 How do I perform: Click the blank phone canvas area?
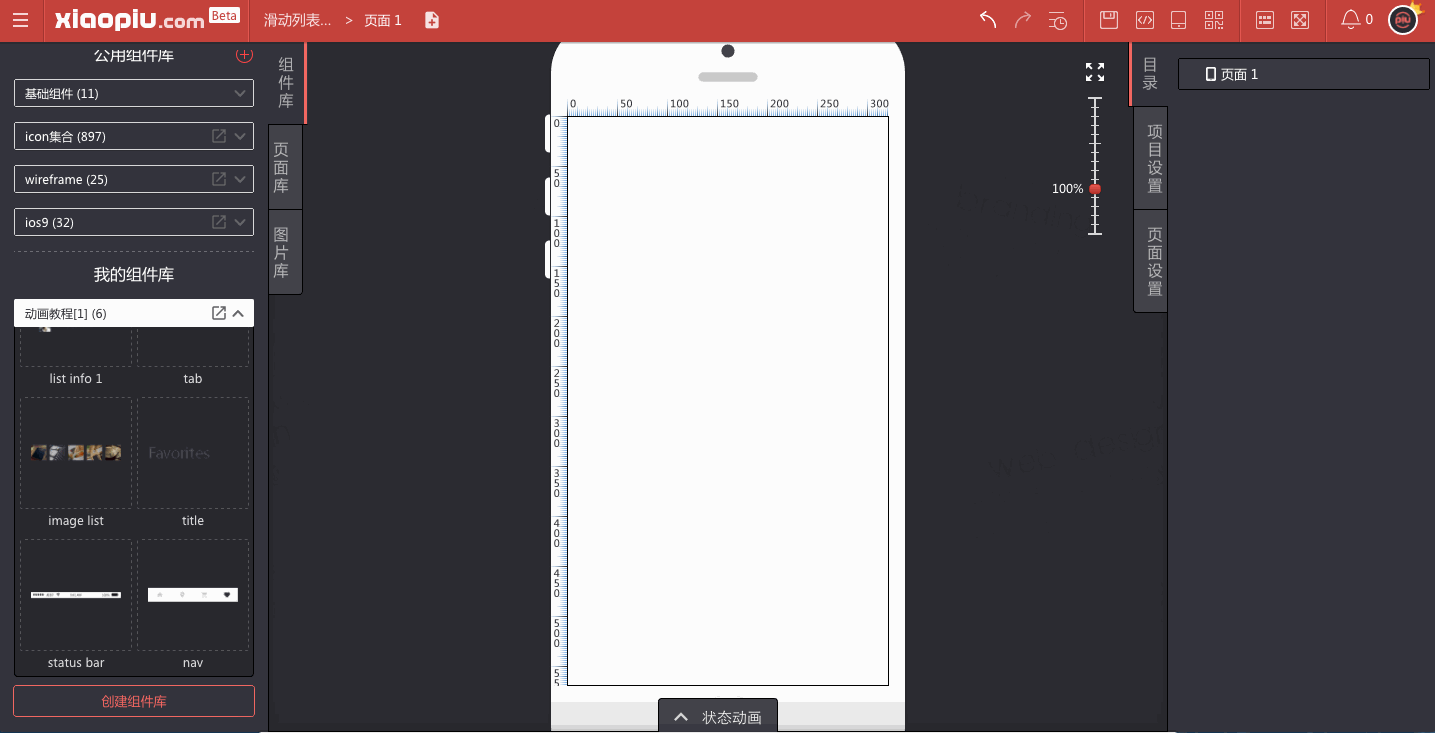pos(728,401)
